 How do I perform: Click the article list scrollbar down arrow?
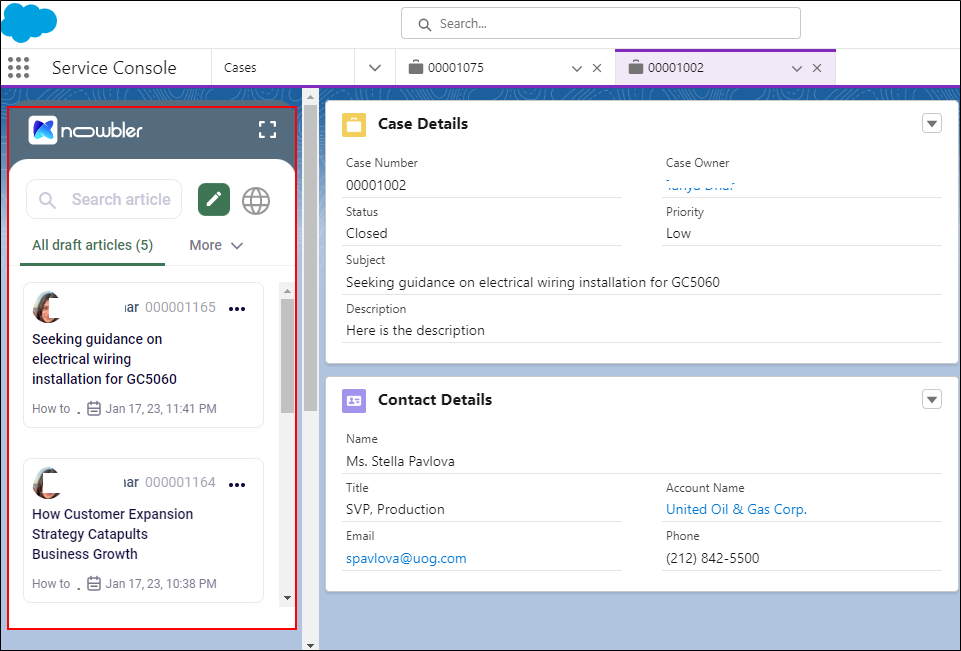[x=287, y=597]
